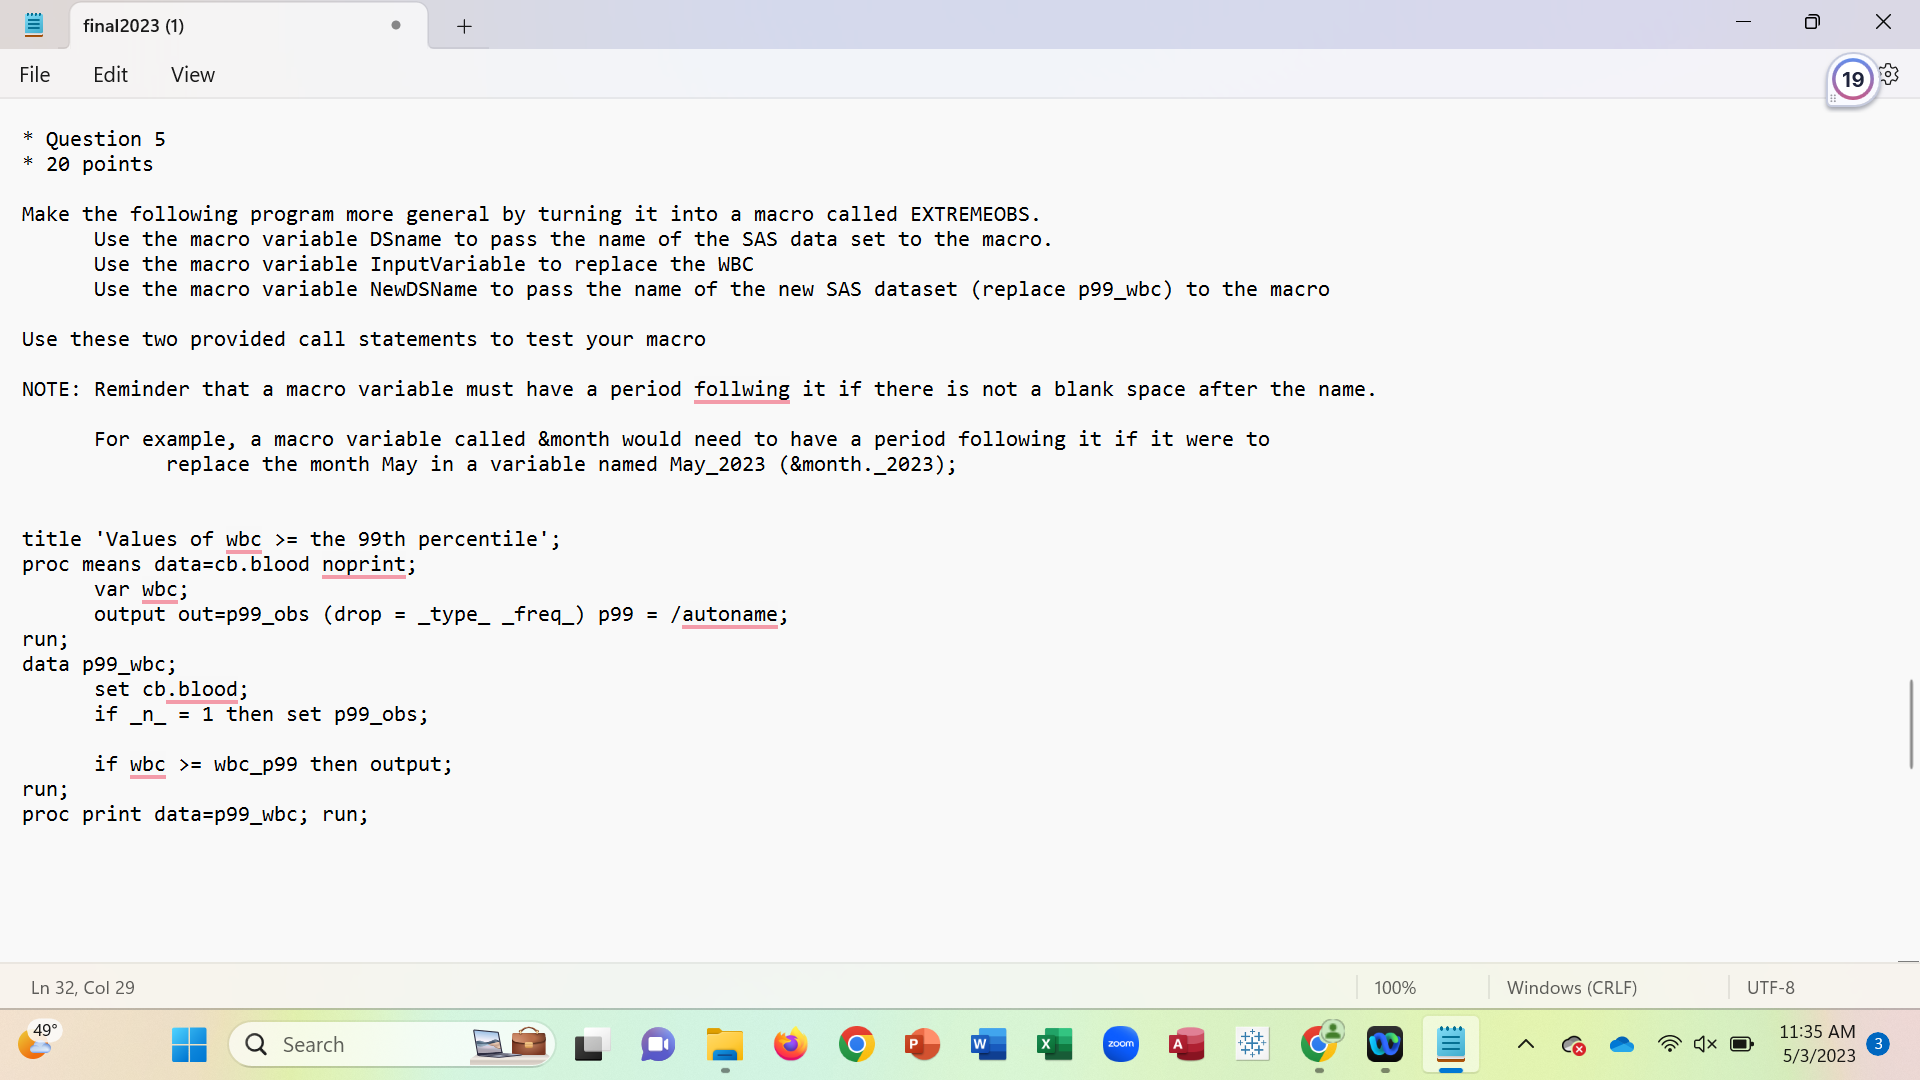Open the Edit menu
The image size is (1920, 1080).
110,74
